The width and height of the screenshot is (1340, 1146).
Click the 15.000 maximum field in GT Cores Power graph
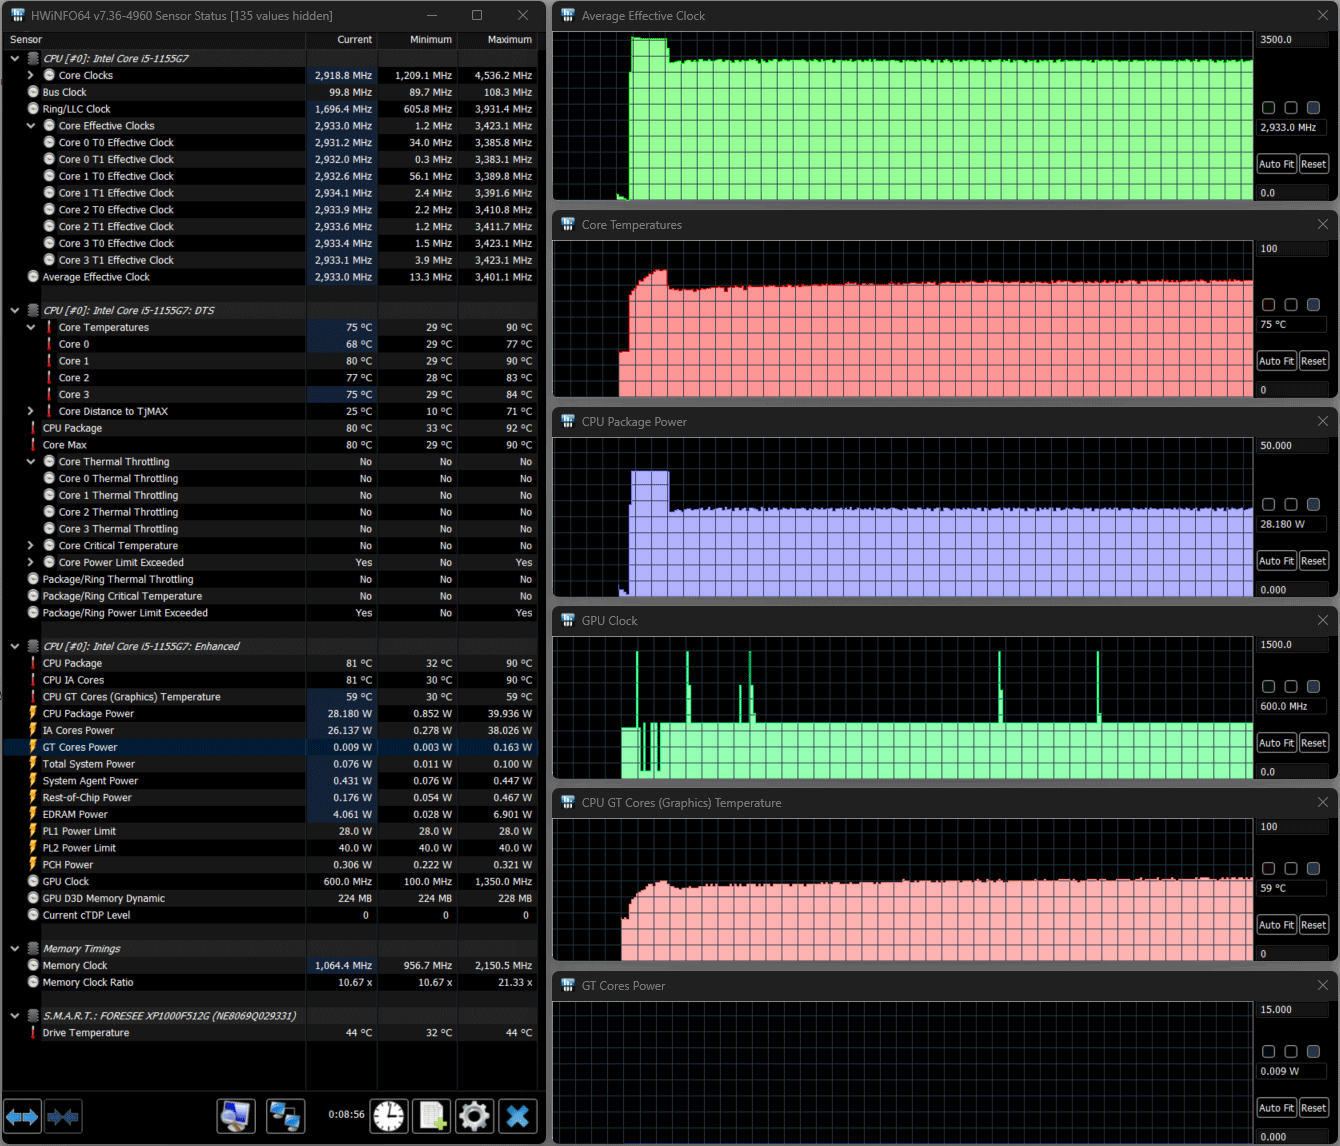coord(1293,1010)
